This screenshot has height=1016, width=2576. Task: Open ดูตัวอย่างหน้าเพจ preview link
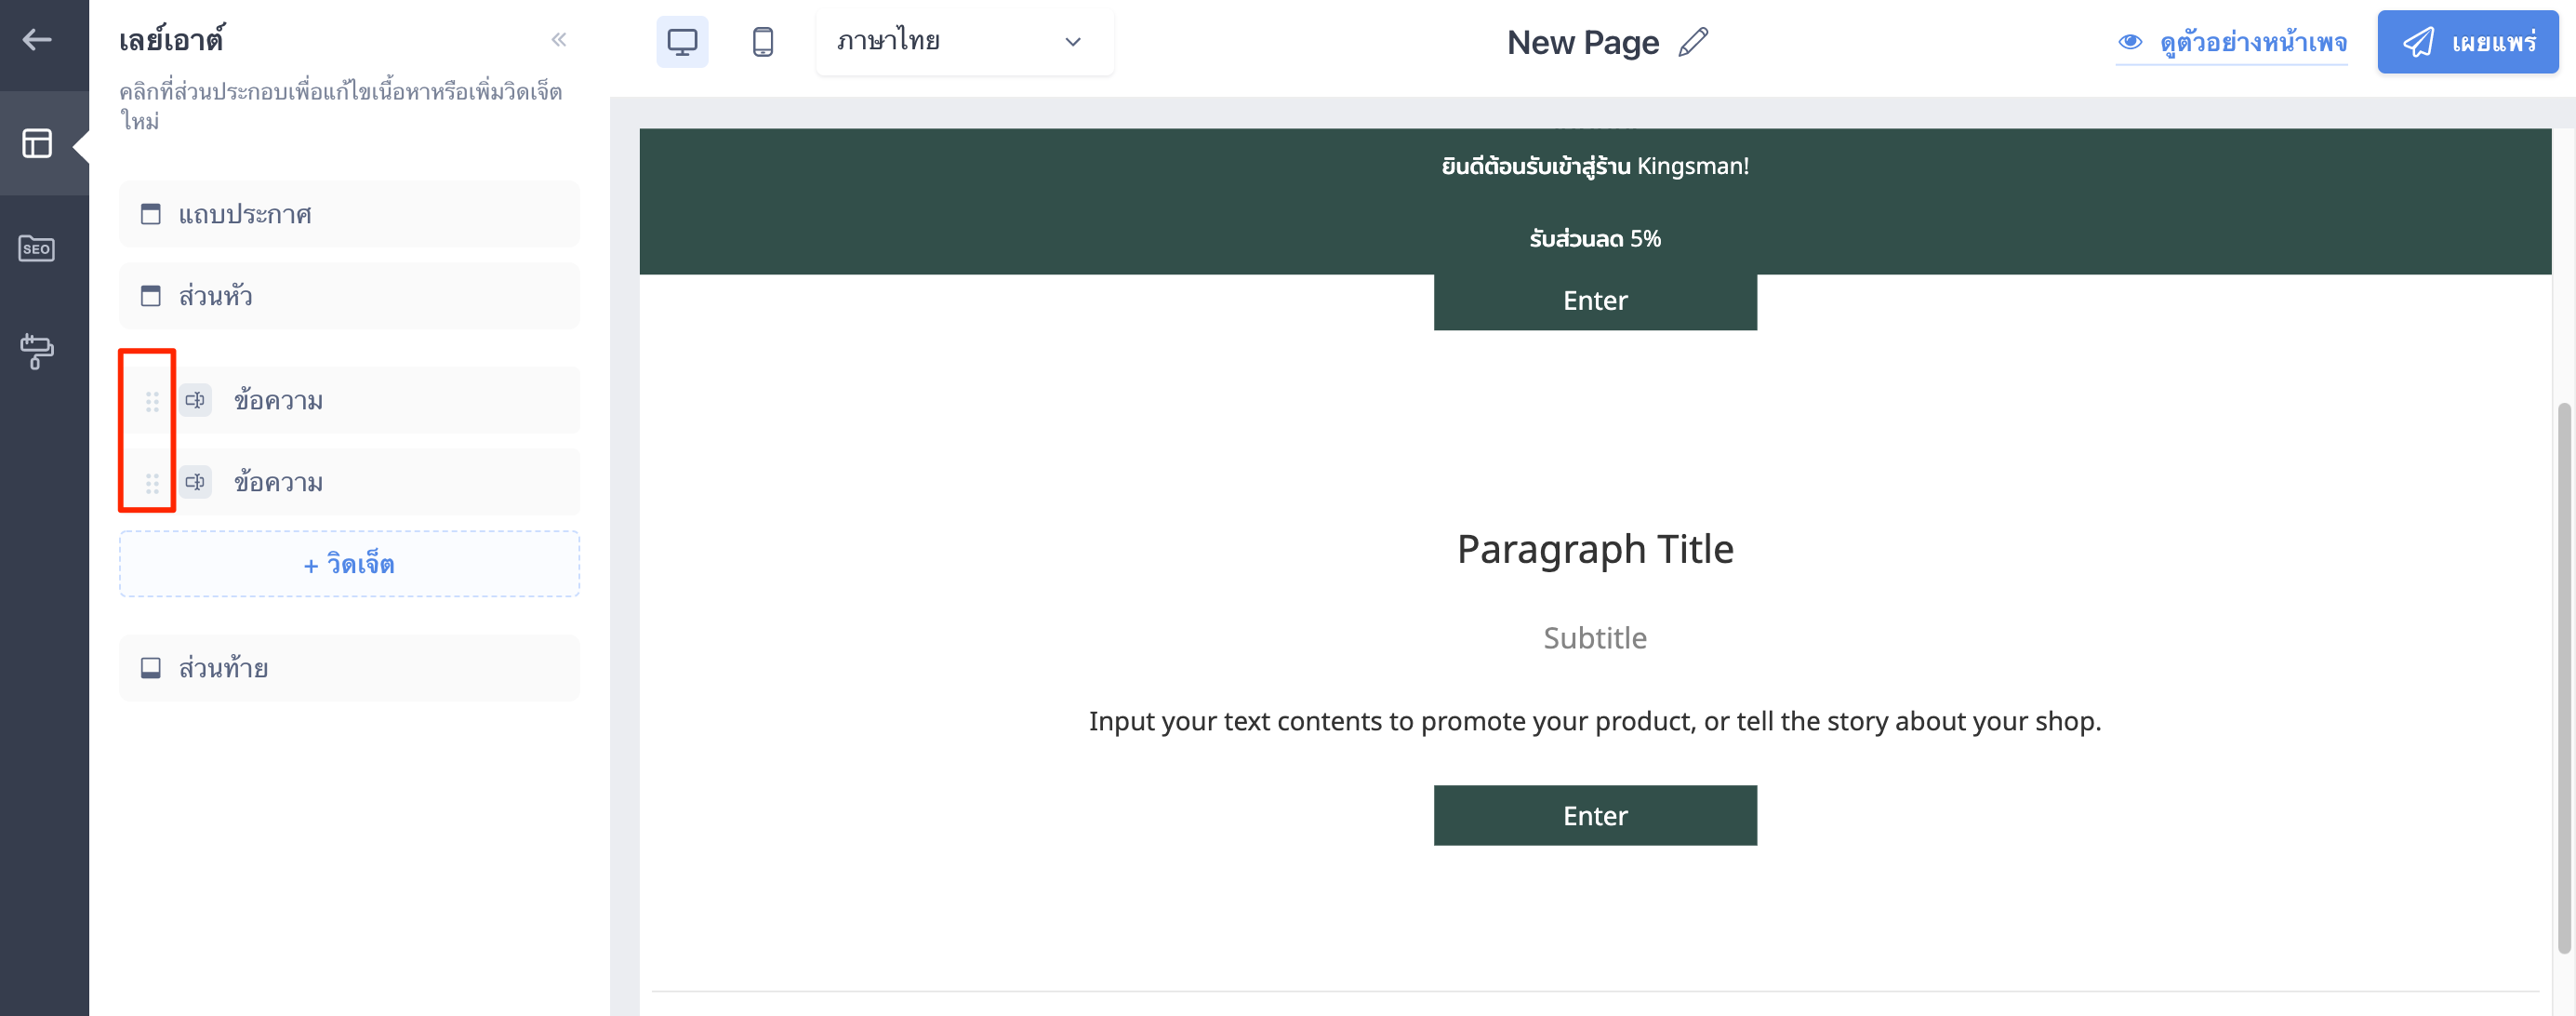2252,42
